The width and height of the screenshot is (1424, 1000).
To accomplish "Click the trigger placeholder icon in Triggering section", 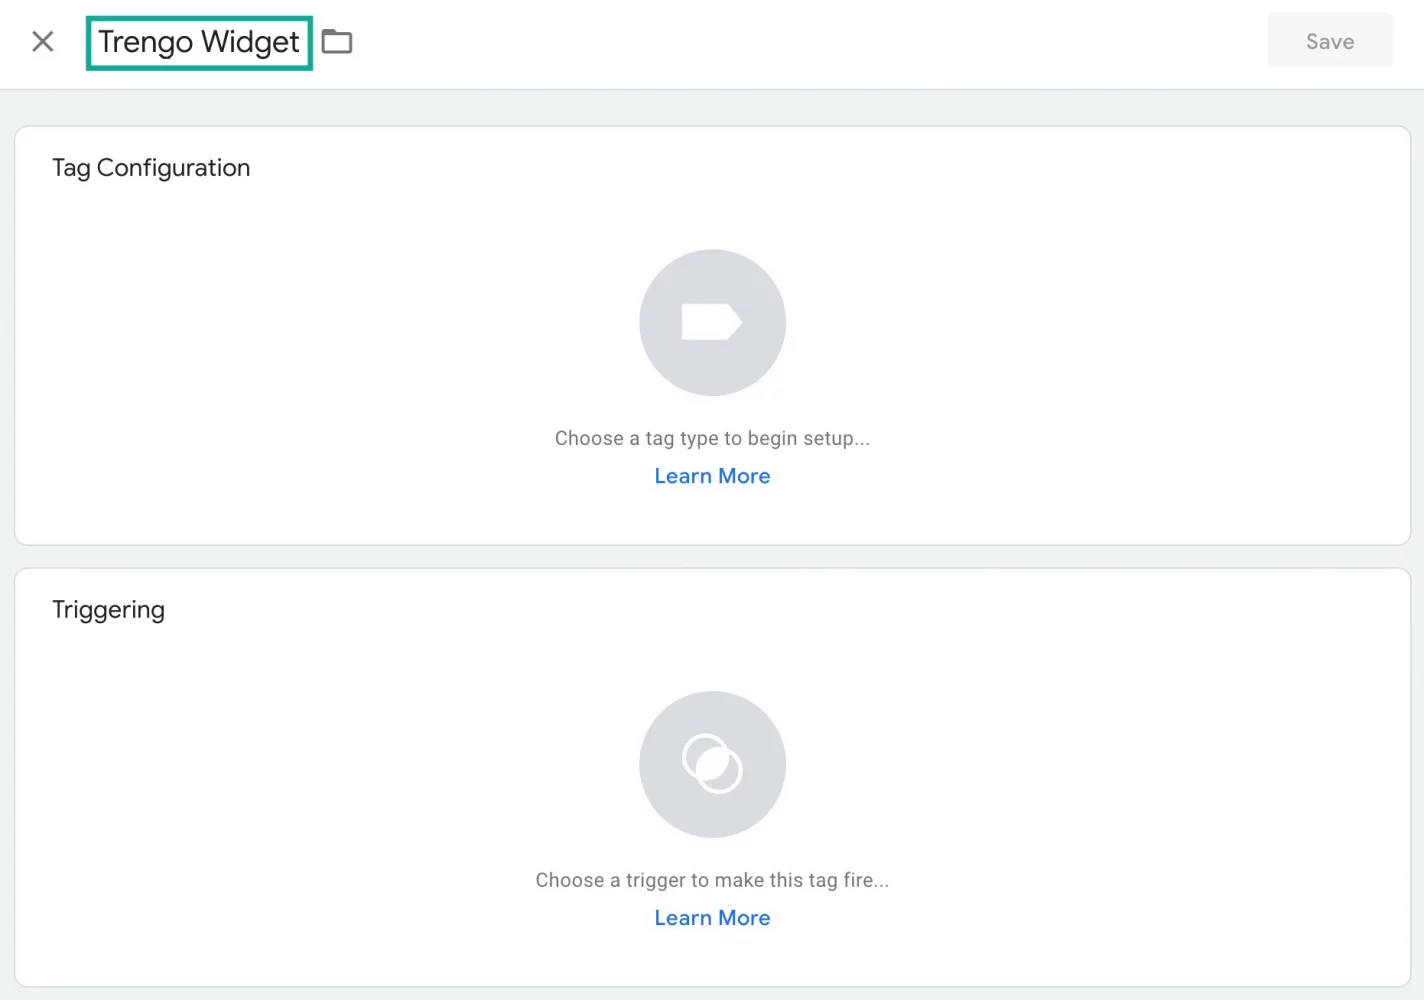I will coord(712,764).
